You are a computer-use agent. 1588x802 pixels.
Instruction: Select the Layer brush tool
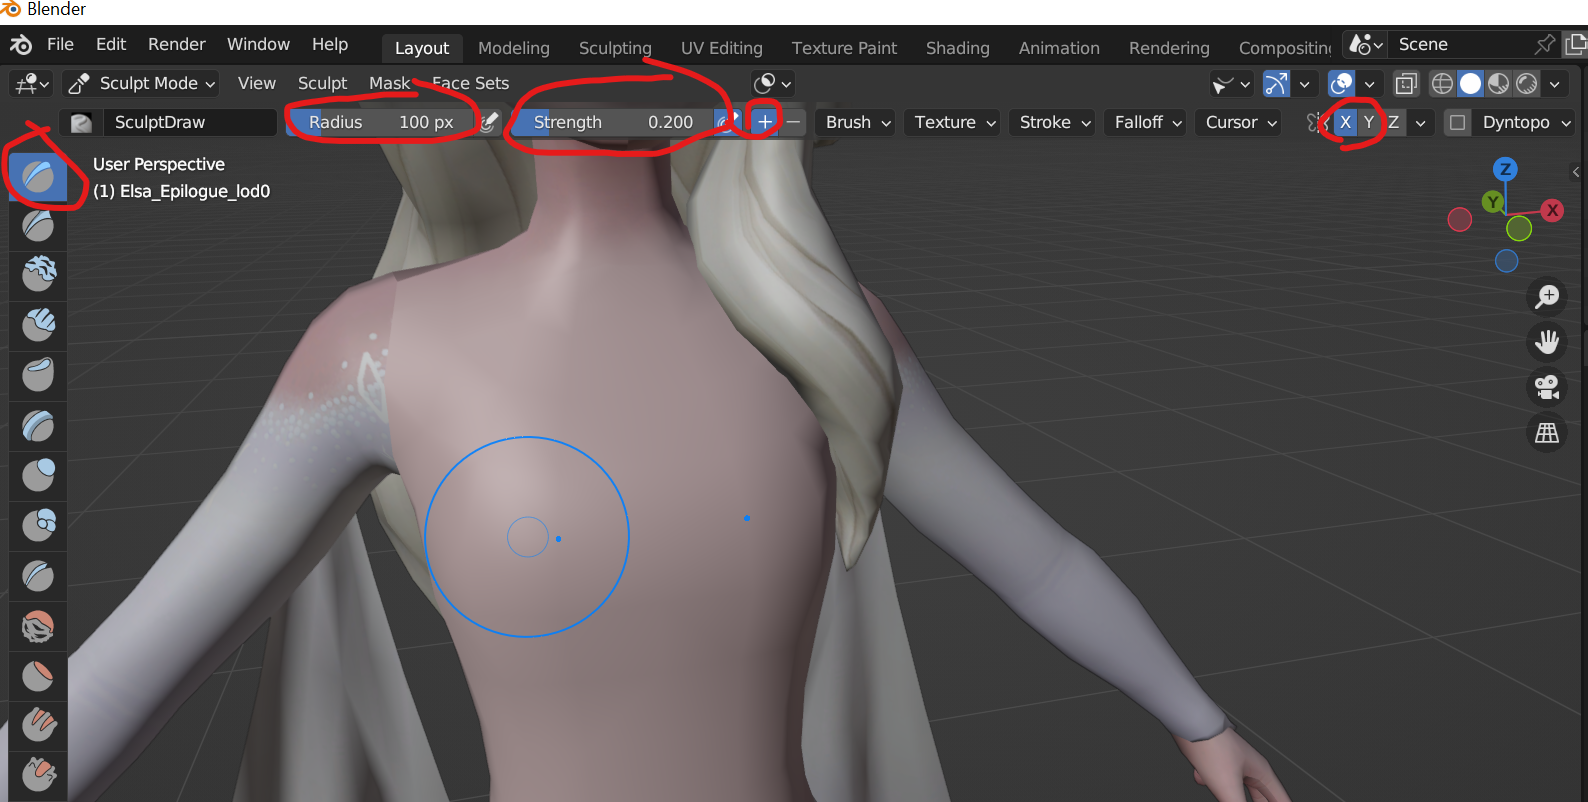click(38, 426)
